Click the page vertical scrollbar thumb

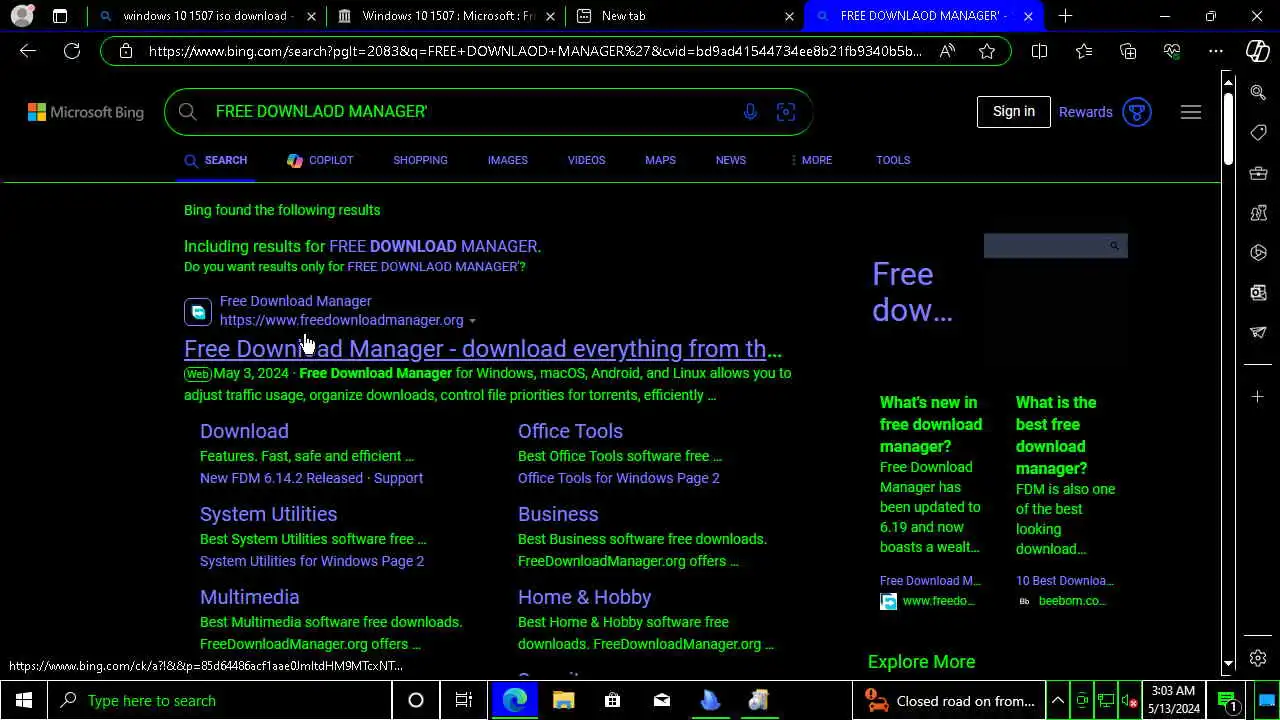[x=1228, y=129]
